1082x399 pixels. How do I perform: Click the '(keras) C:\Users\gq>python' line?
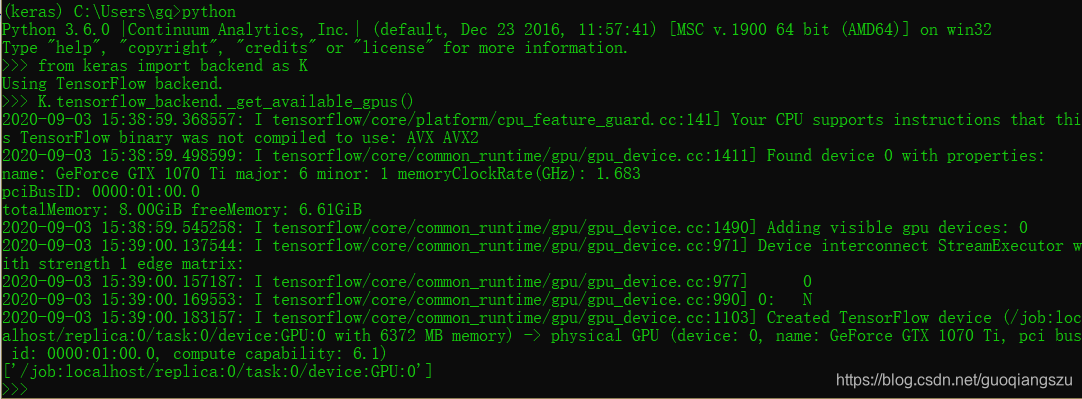click(119, 12)
